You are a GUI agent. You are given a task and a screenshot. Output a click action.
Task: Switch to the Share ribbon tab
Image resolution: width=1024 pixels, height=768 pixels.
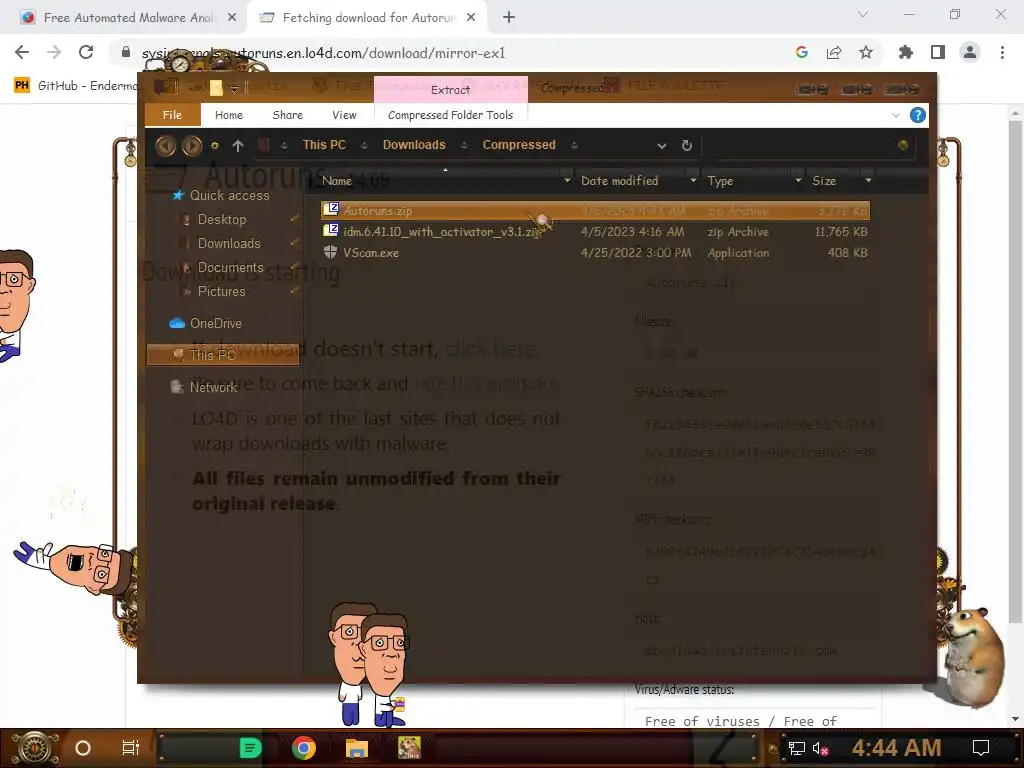(x=287, y=115)
